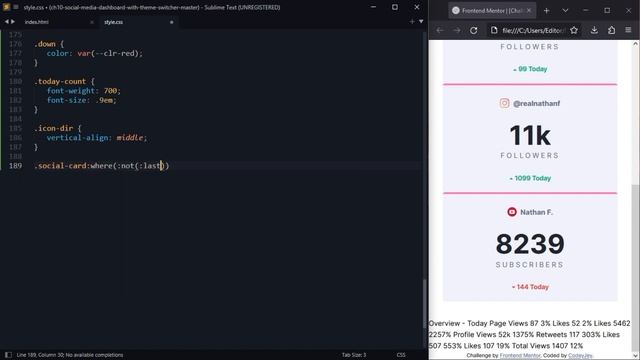Viewport: 640px width, 360px height.
Task: Maximize the browser window
Action: click(607, 11)
